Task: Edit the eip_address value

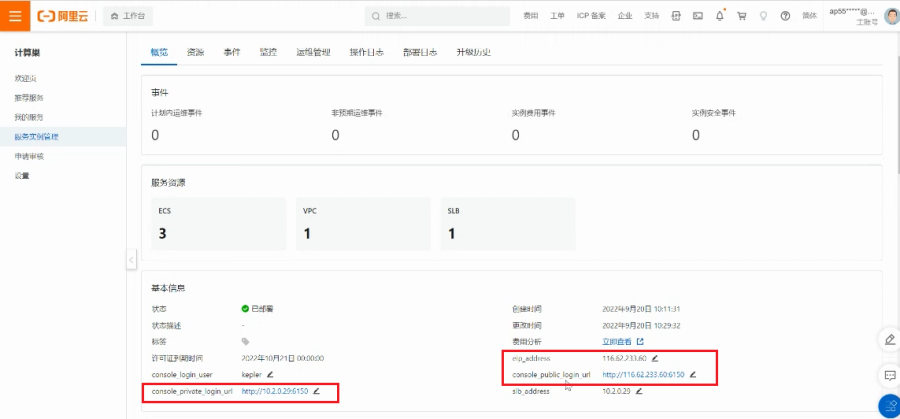Action: point(655,358)
